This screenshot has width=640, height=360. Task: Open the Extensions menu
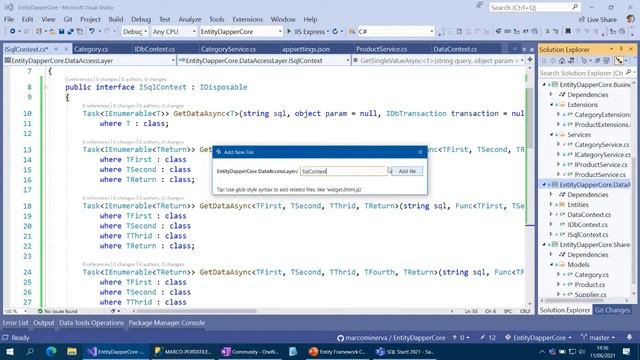(x=247, y=19)
